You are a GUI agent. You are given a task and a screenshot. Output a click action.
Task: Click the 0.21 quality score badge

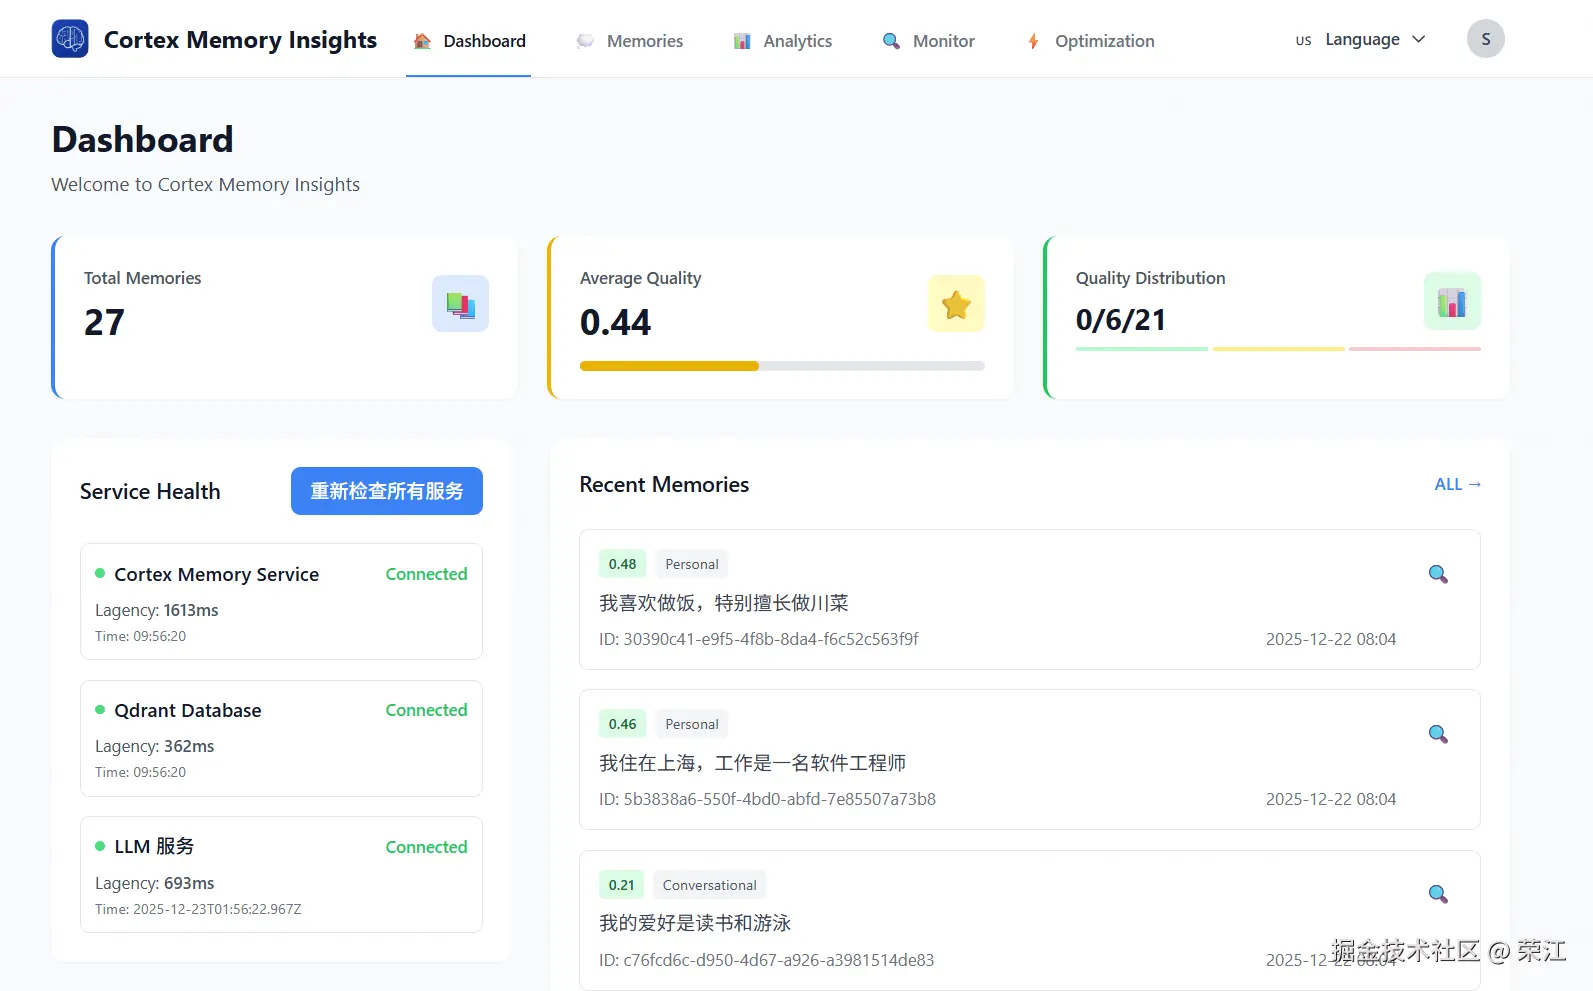tap(621, 885)
